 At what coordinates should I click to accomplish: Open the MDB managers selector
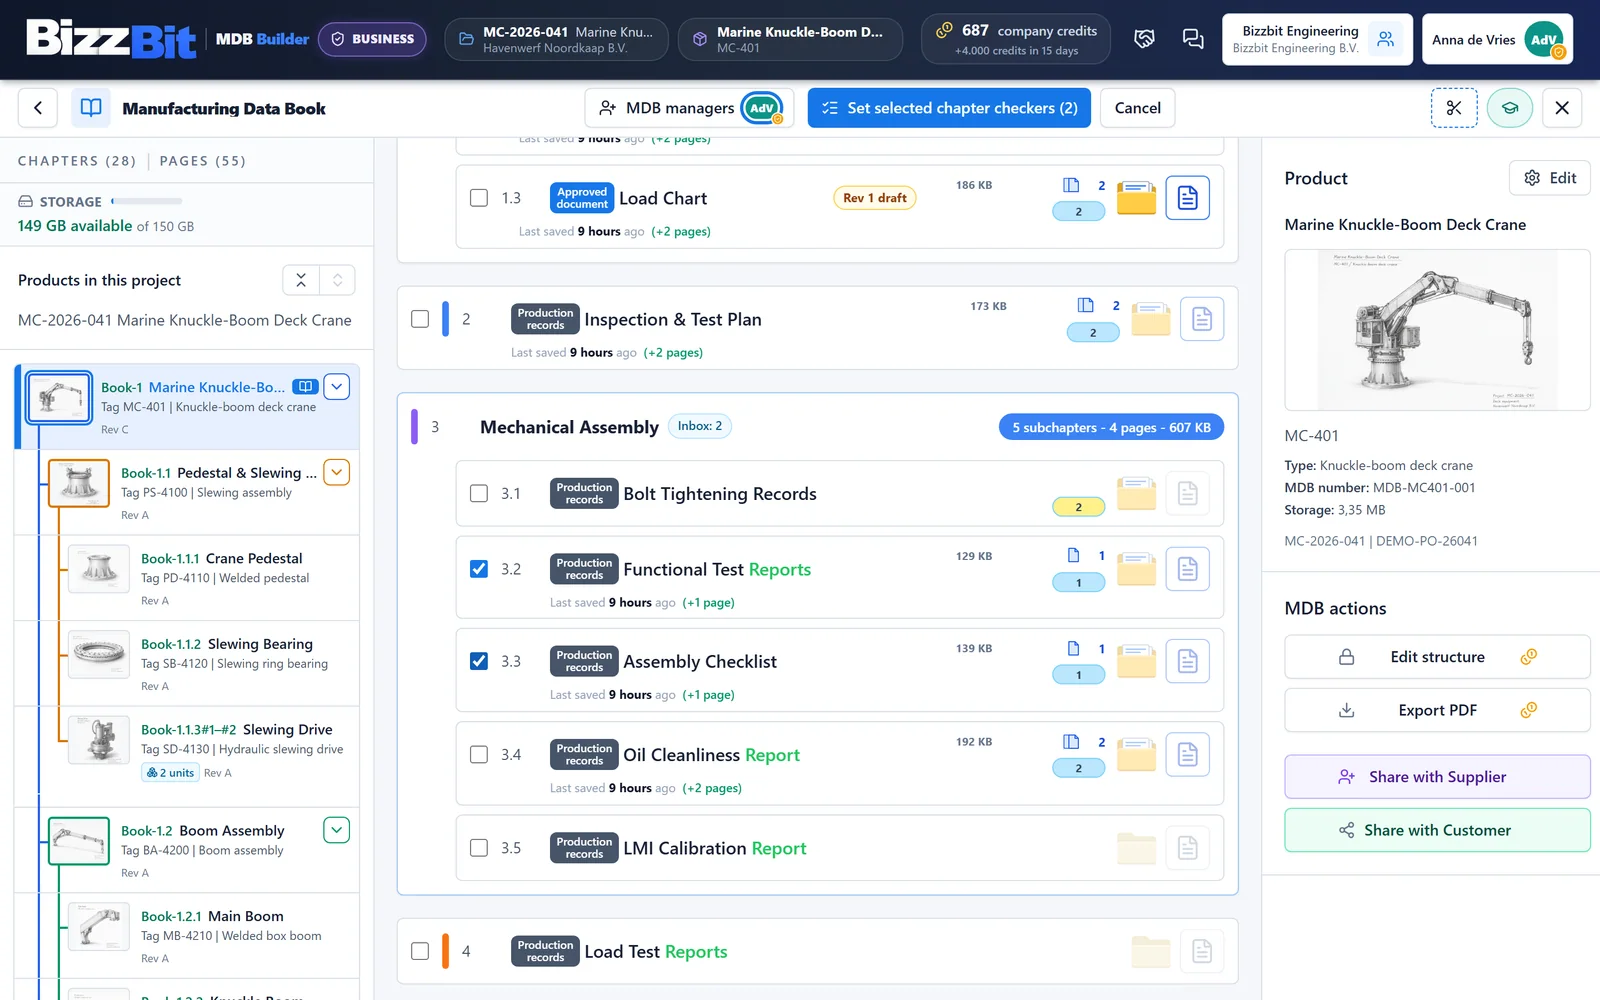[689, 108]
